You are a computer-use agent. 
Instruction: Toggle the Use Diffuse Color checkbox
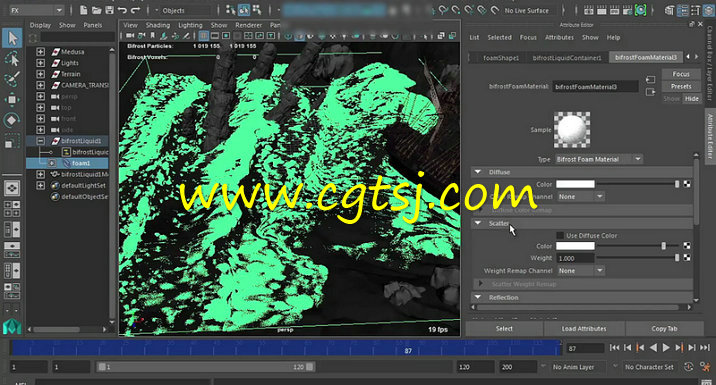[560, 236]
